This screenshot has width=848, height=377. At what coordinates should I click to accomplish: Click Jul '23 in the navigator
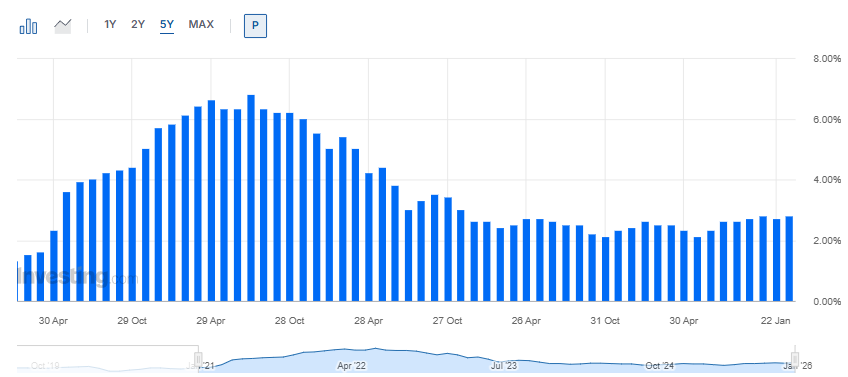pyautogui.click(x=504, y=366)
